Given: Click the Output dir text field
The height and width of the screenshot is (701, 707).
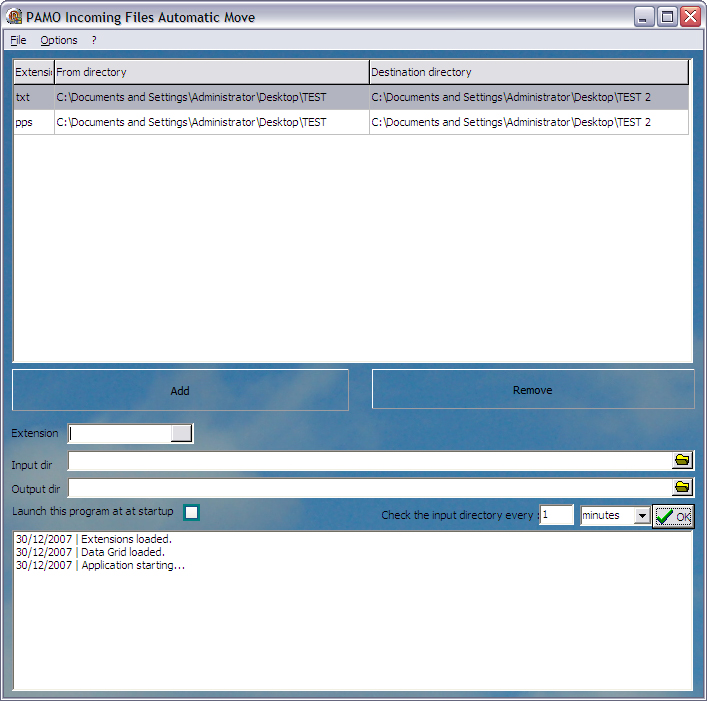Looking at the screenshot, I should pos(370,487).
